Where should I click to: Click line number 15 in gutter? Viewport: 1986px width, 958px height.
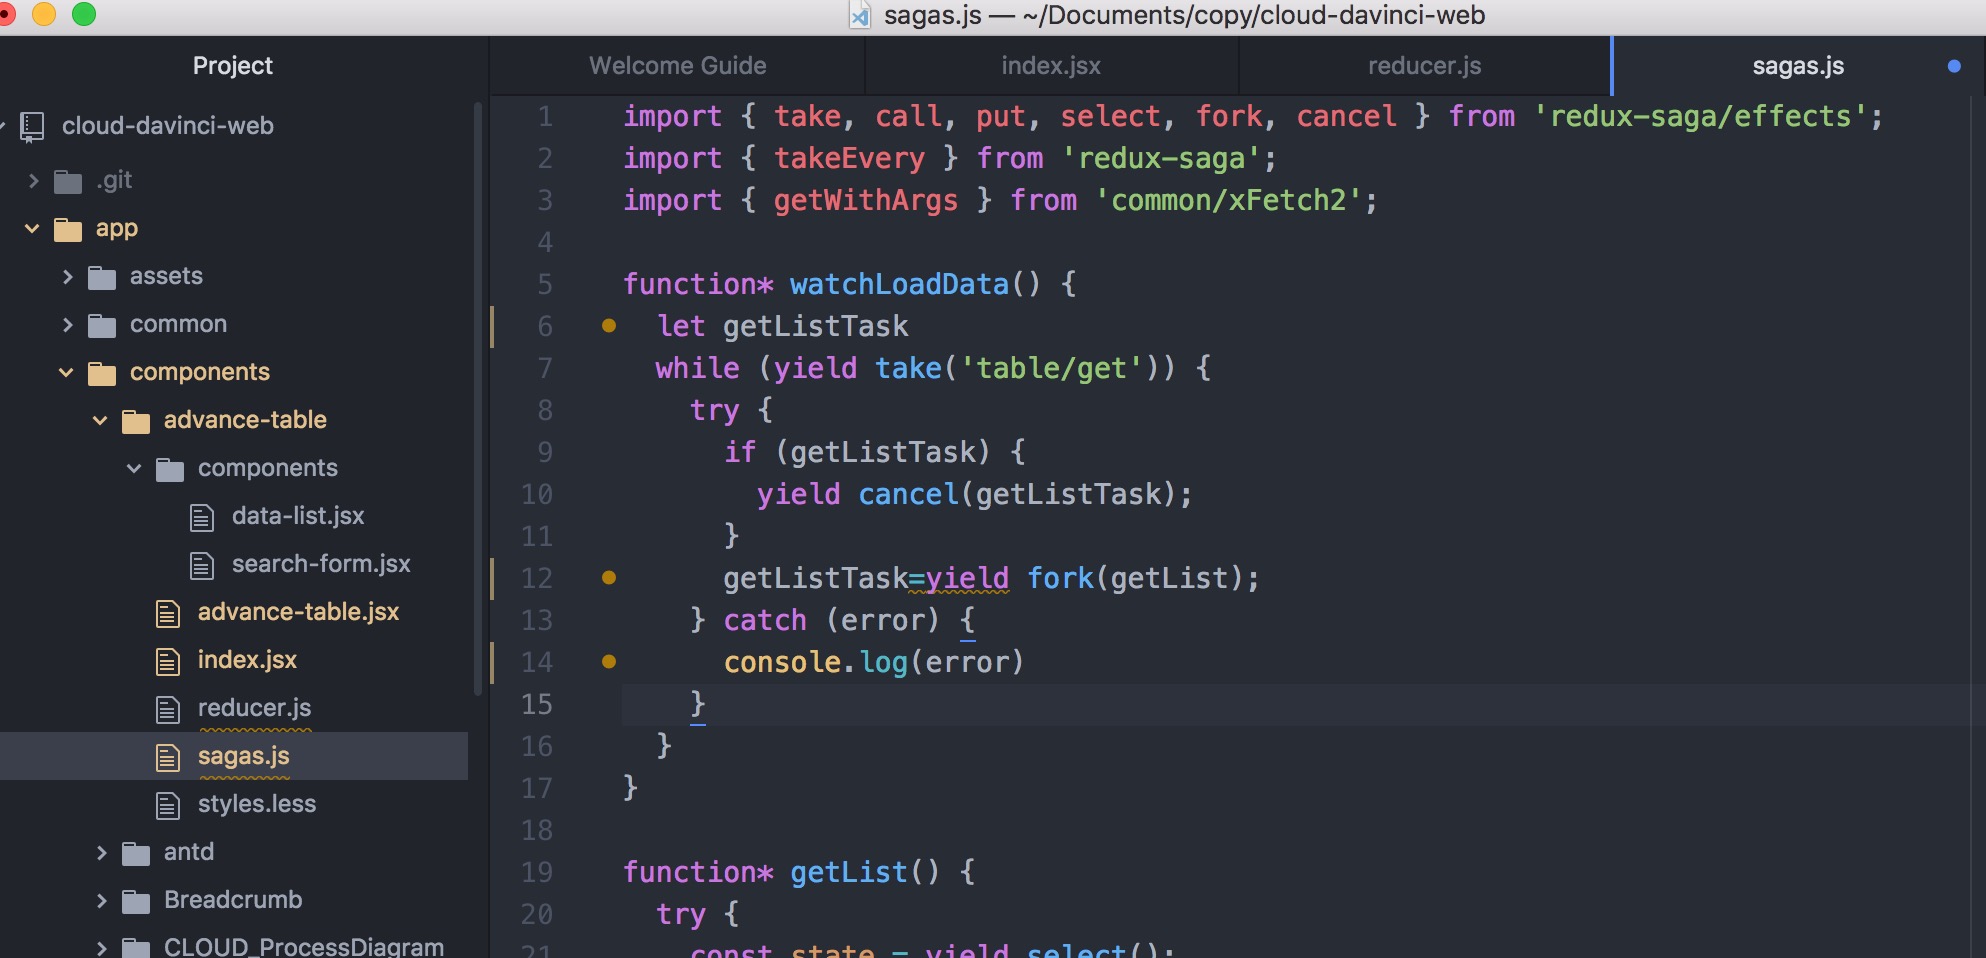click(537, 705)
